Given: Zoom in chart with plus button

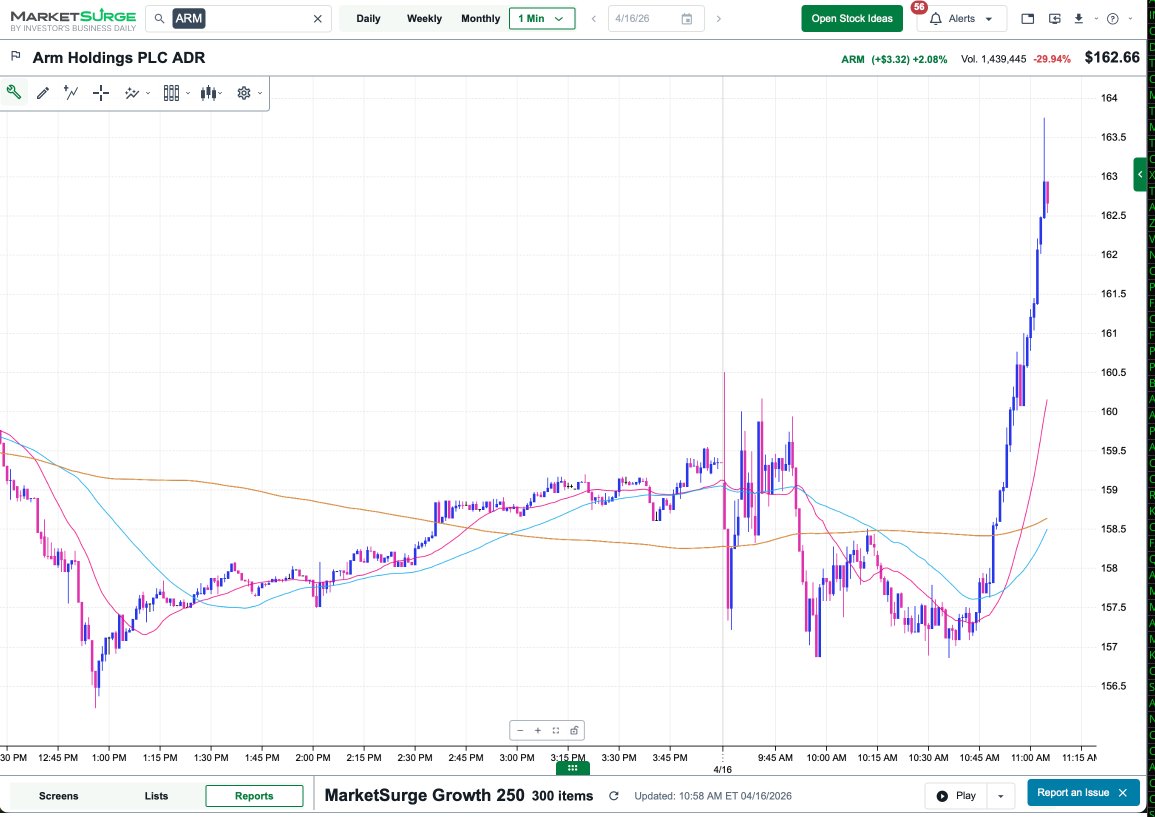Looking at the screenshot, I should coord(538,731).
